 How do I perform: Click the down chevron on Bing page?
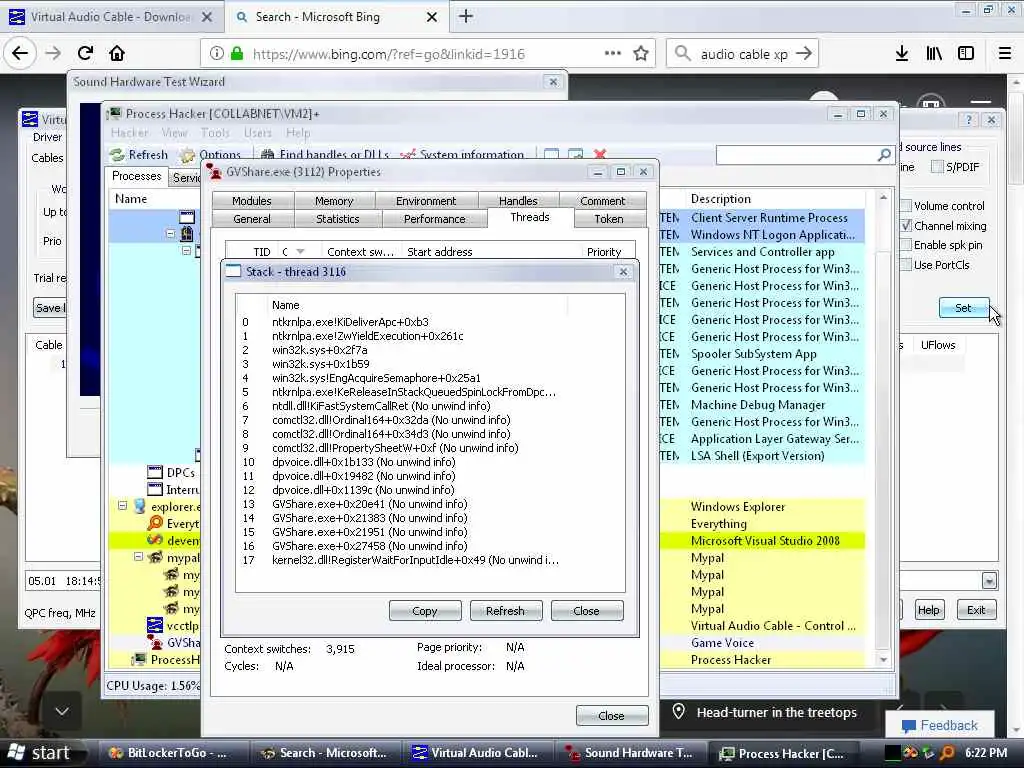62,711
